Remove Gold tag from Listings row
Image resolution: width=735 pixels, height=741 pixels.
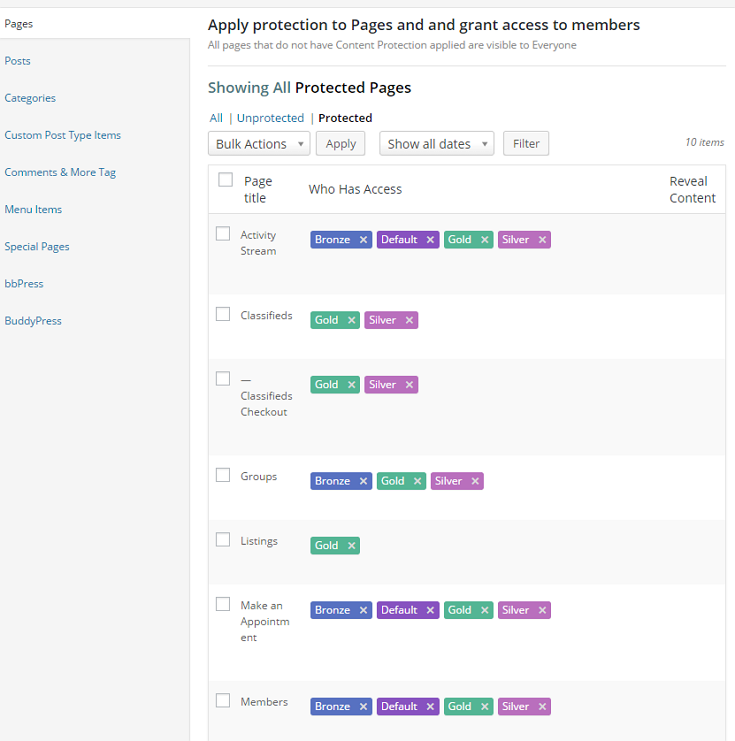(x=351, y=546)
